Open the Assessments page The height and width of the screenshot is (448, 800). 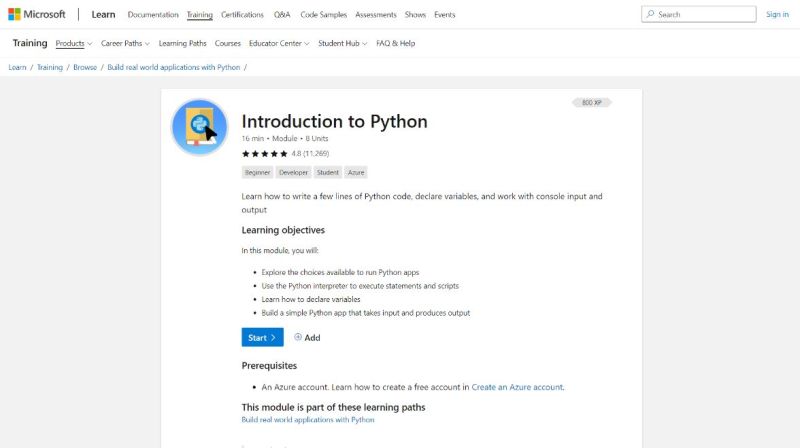(376, 15)
